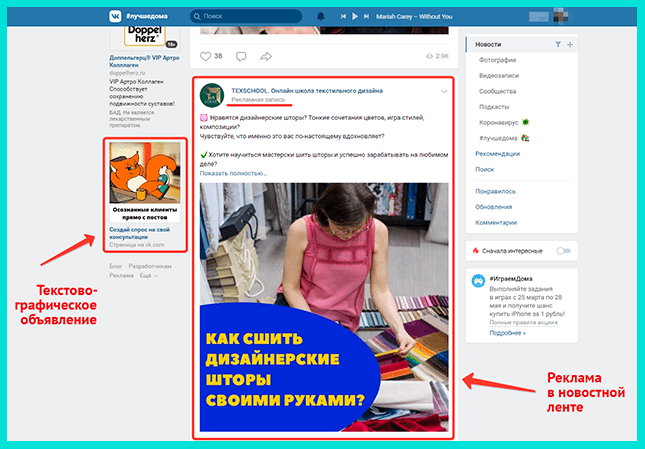Open the Комментарии section
Screen dimensions: 645x449
(x=496, y=223)
